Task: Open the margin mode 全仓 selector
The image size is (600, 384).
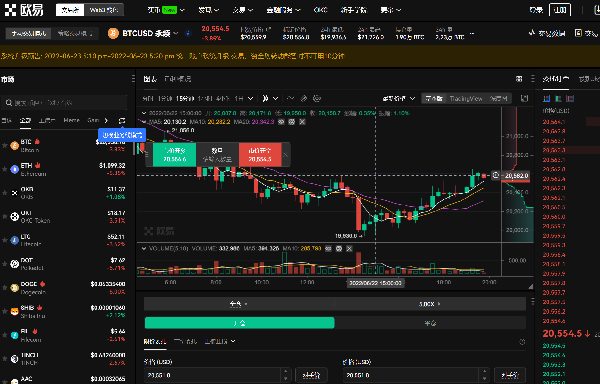Action: tap(239, 304)
